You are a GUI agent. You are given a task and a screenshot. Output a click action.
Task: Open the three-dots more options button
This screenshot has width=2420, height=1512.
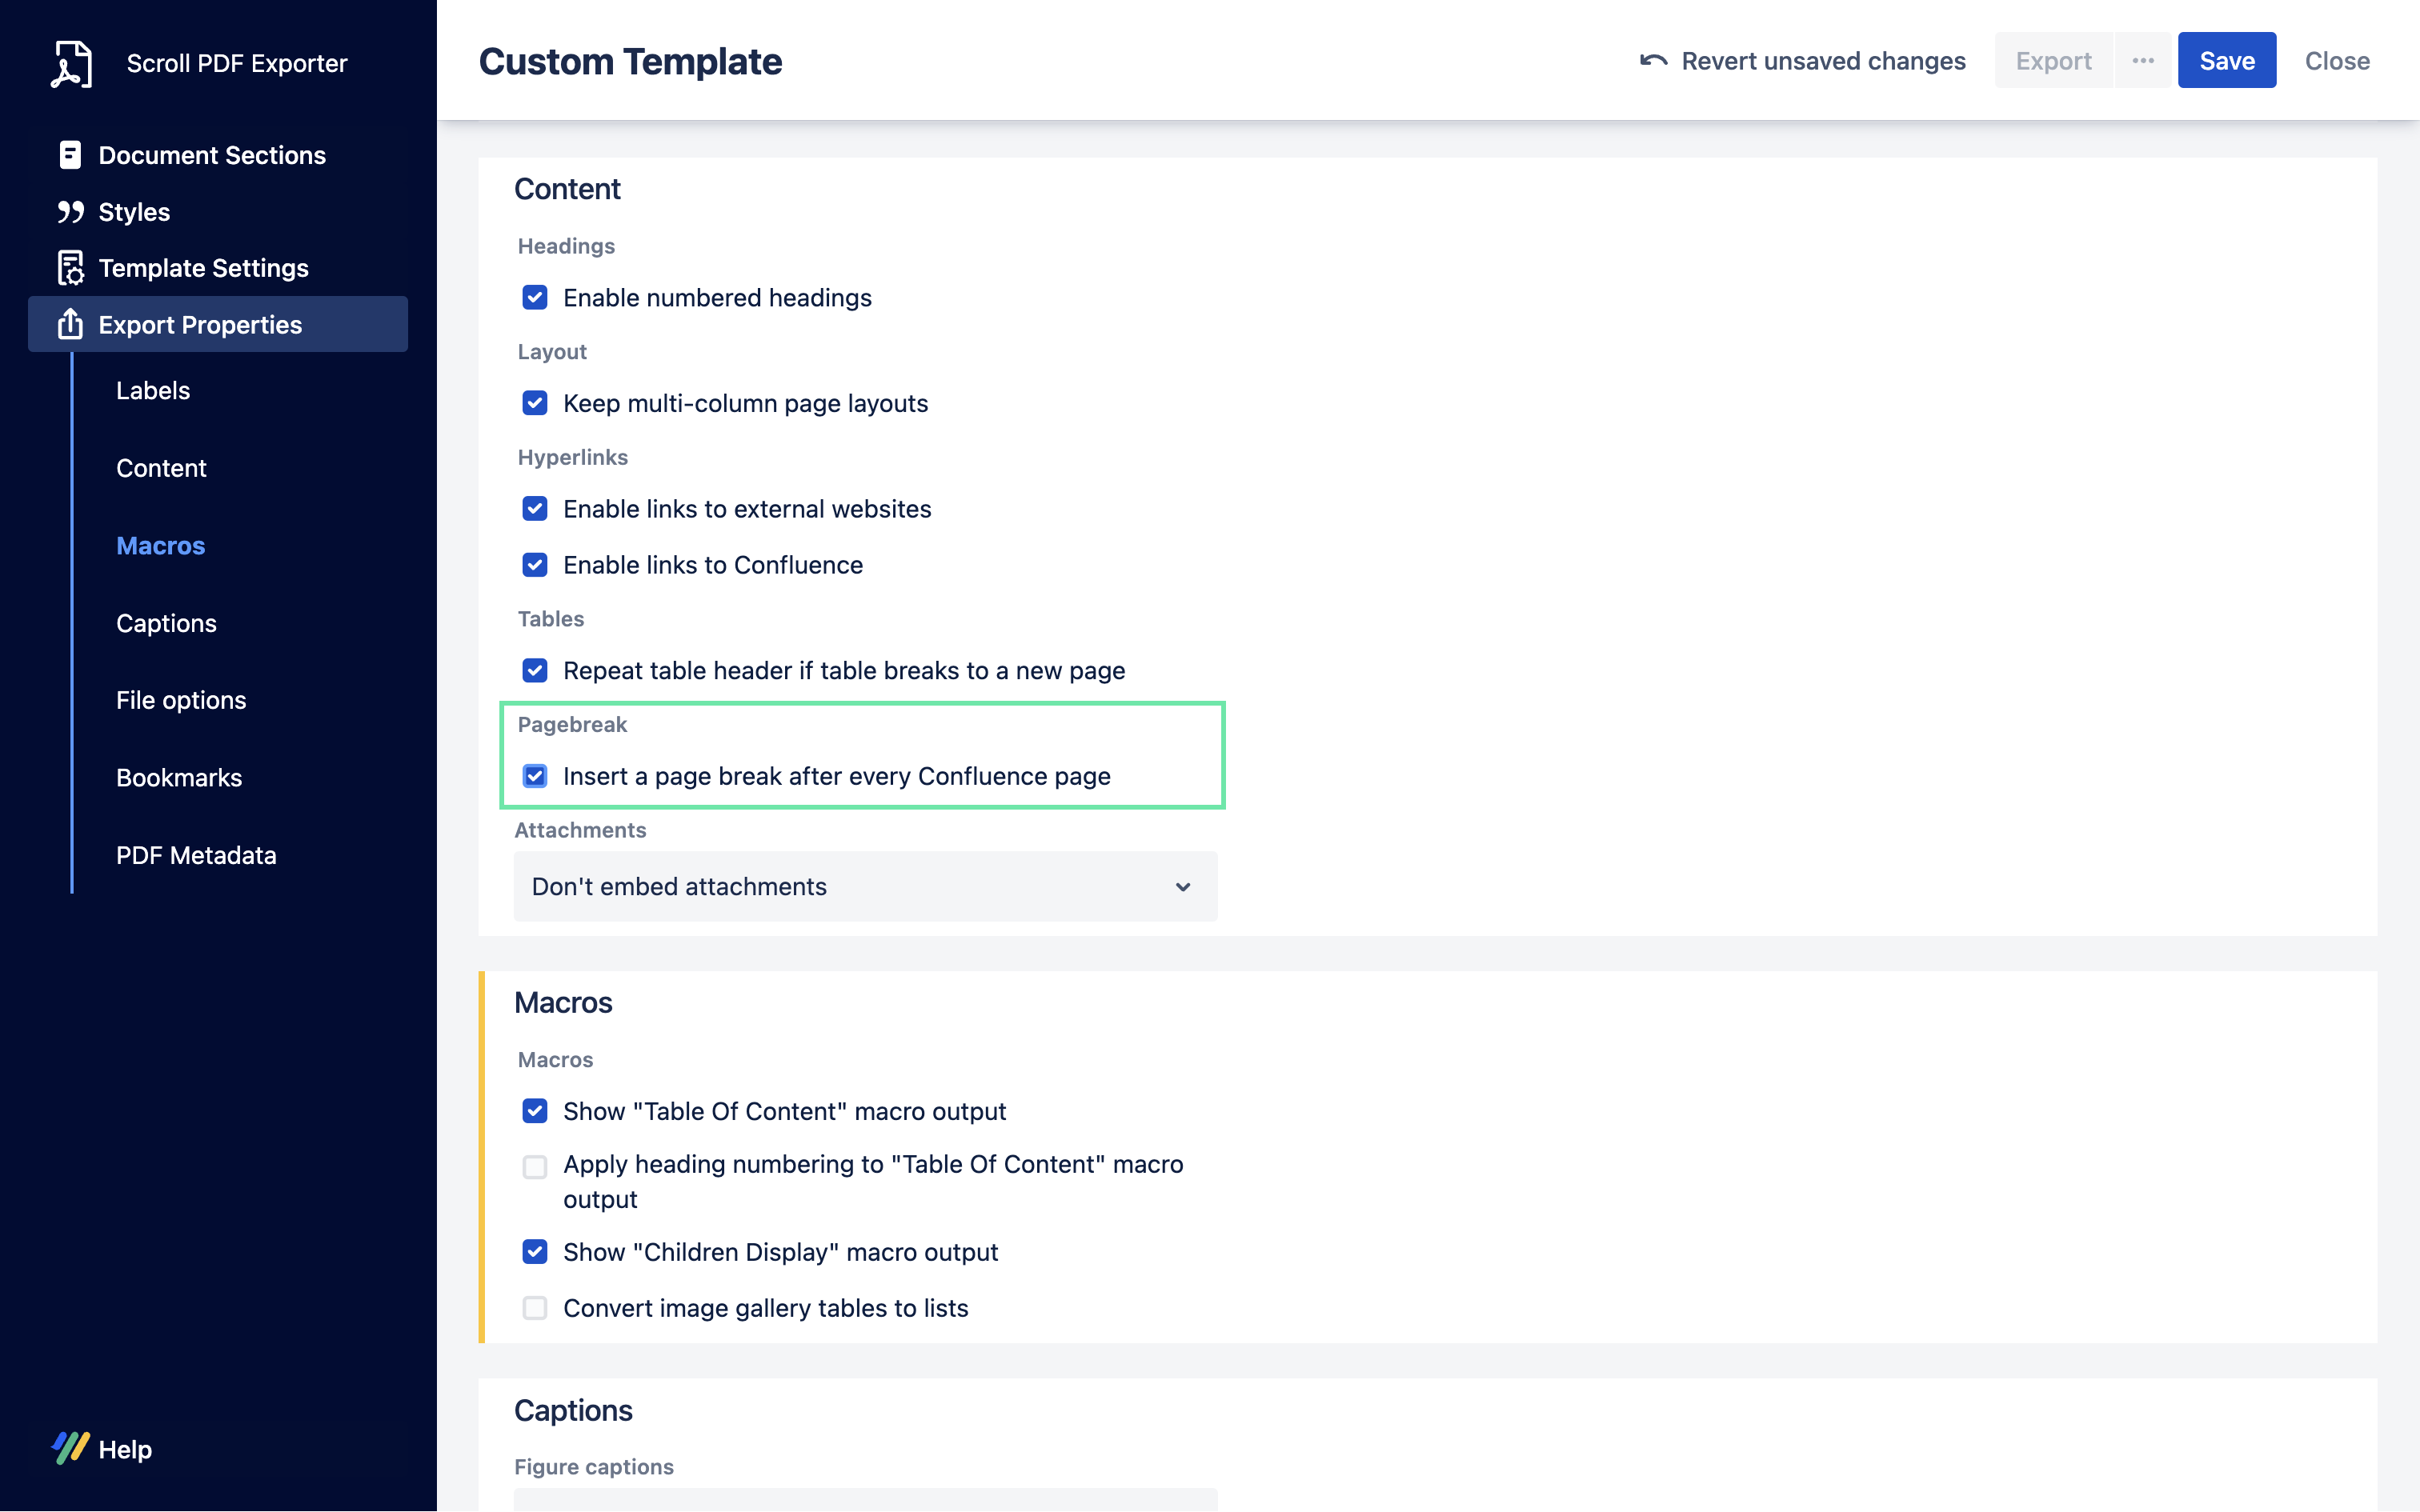(2142, 61)
